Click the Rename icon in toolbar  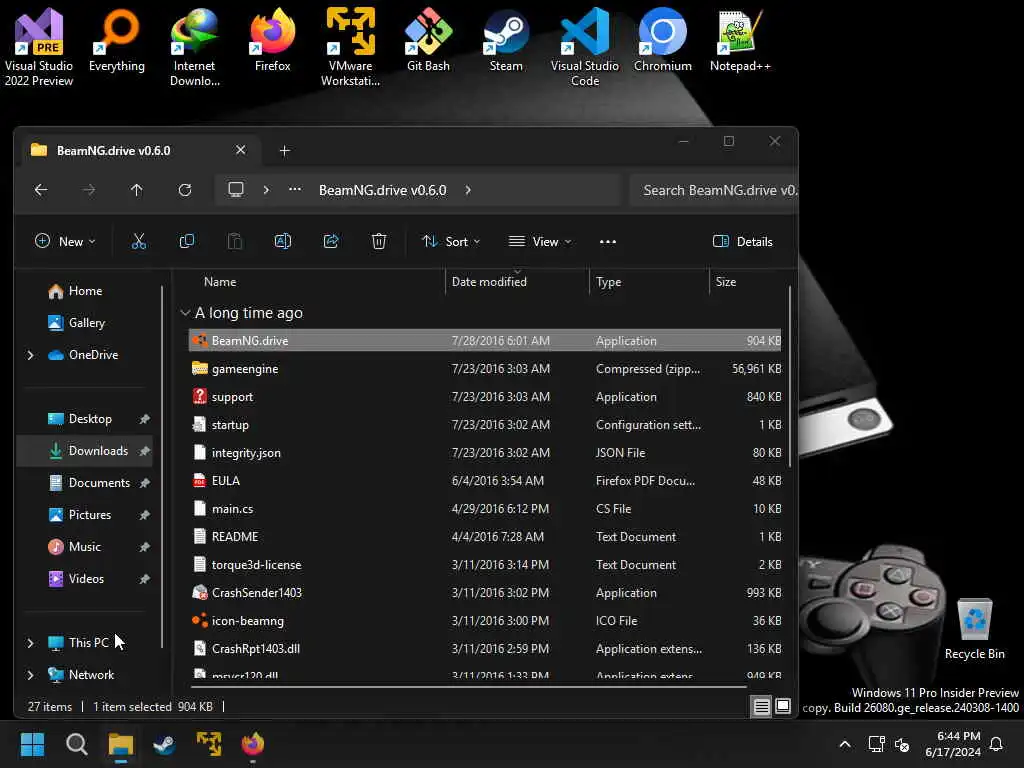click(283, 242)
